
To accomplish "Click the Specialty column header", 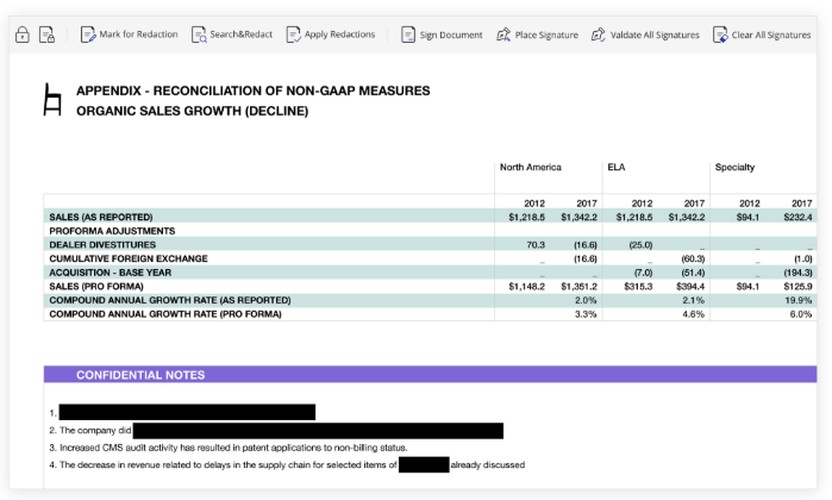I will point(734,168).
